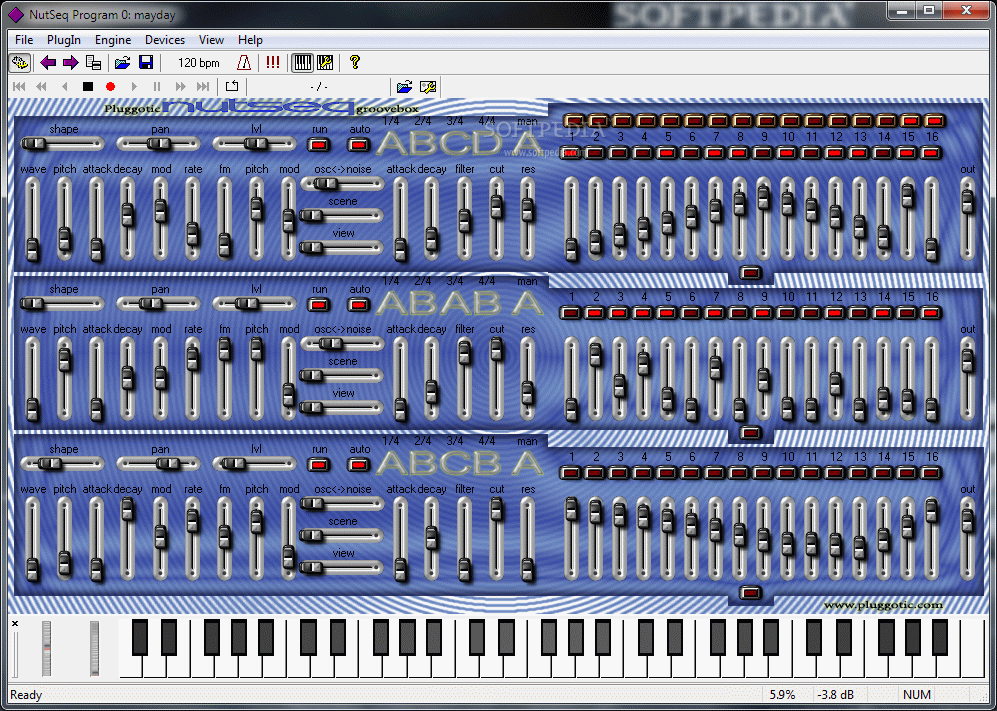The image size is (997, 711).
Task: Click the LED button below ABCB track sliders
Action: click(x=750, y=593)
